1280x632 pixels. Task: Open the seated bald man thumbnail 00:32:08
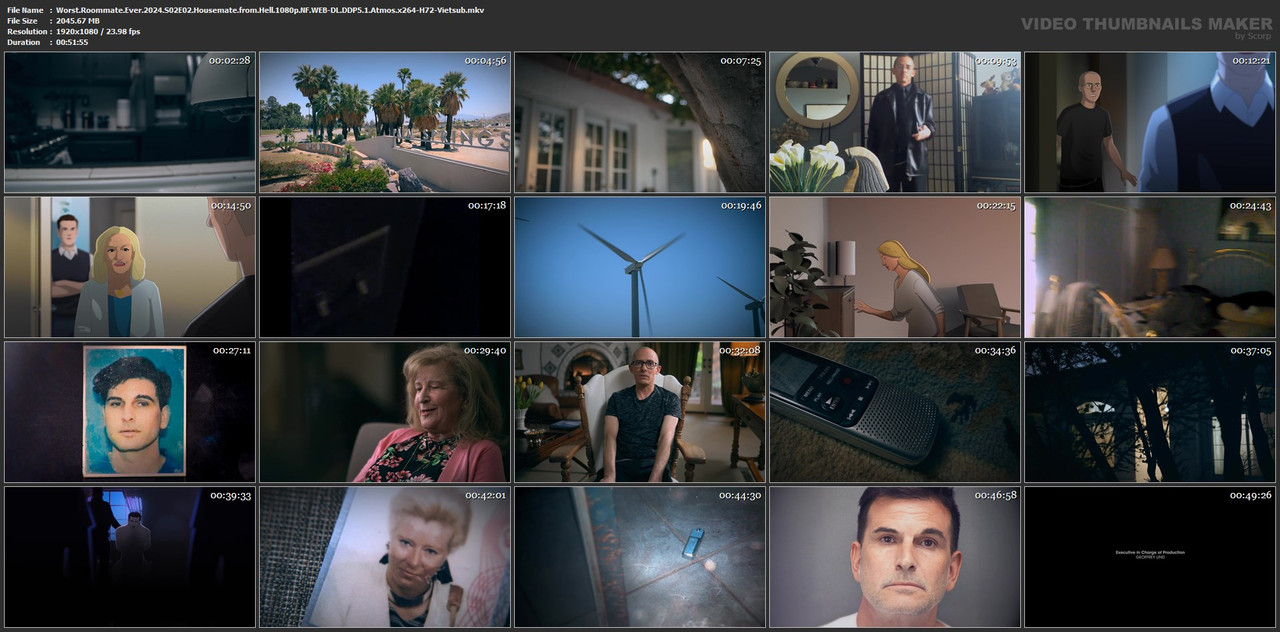click(640, 412)
